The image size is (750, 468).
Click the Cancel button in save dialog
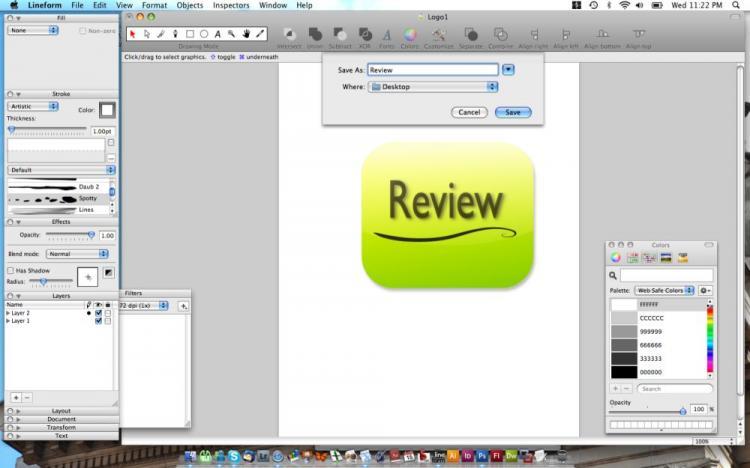469,112
